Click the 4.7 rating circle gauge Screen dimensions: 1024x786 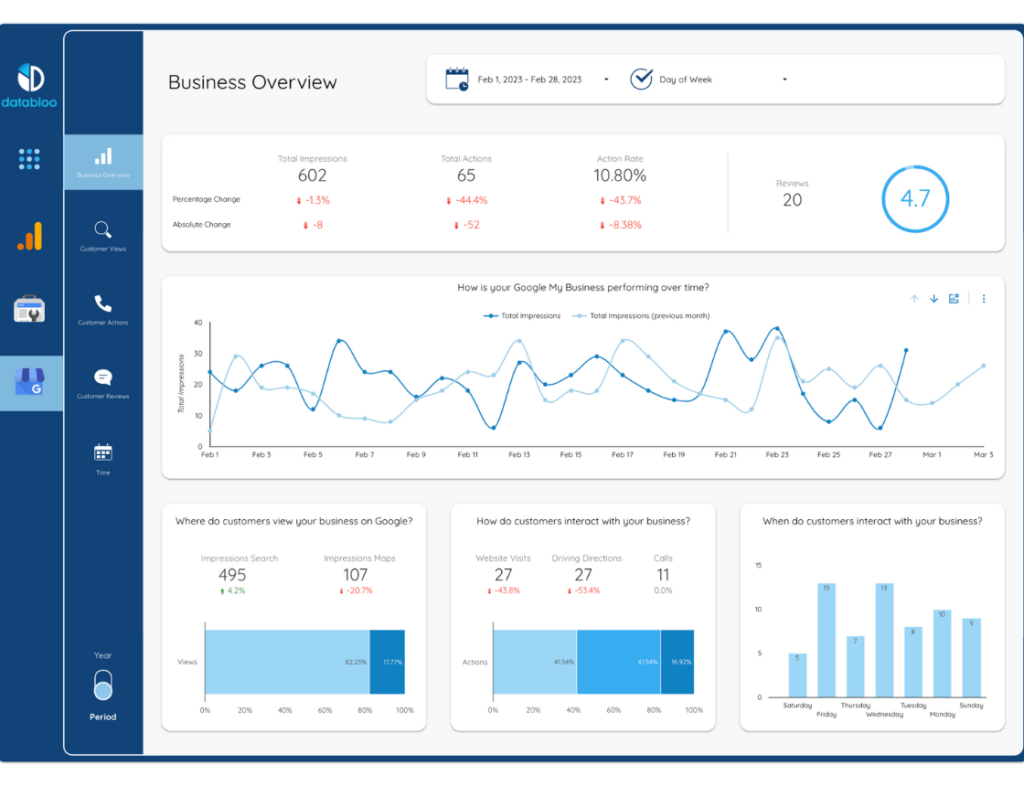coord(915,199)
